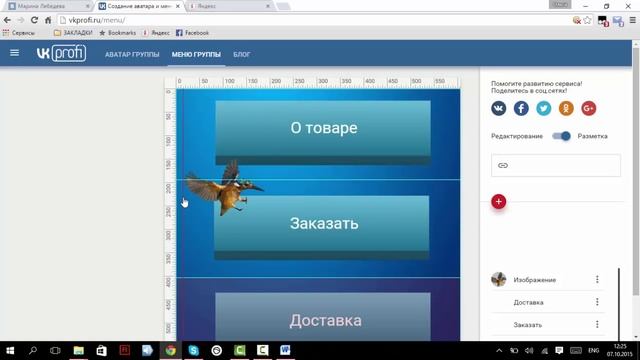Open File Explorer from taskbar

(x=78, y=350)
